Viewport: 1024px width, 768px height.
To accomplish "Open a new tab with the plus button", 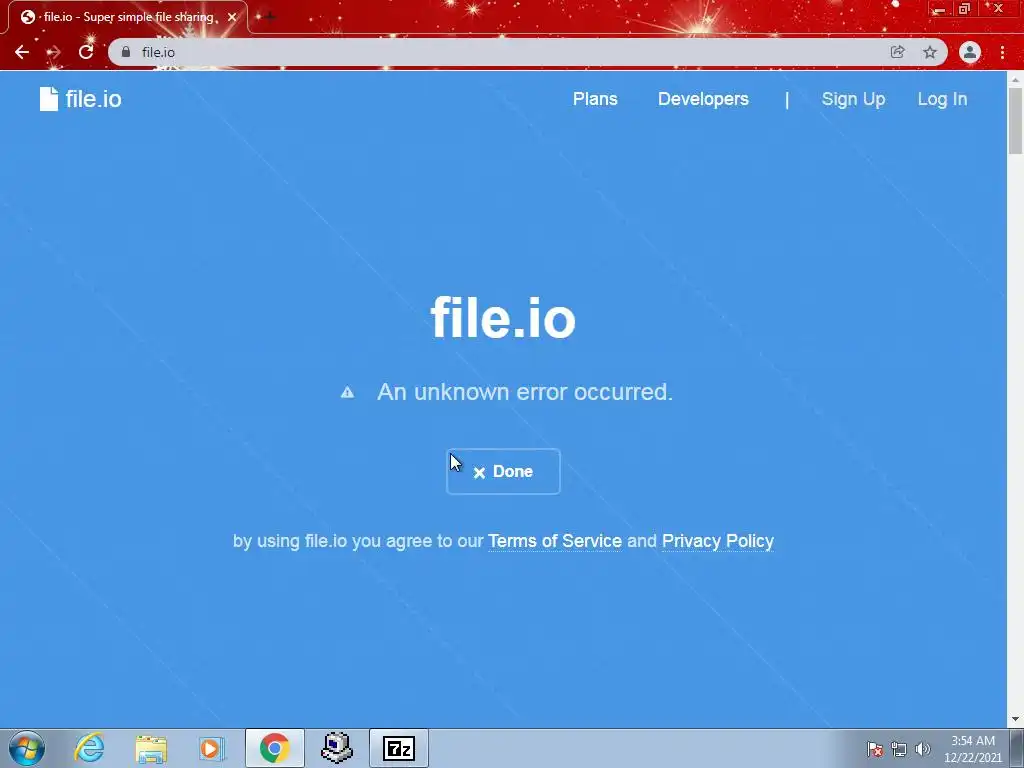I will (270, 17).
